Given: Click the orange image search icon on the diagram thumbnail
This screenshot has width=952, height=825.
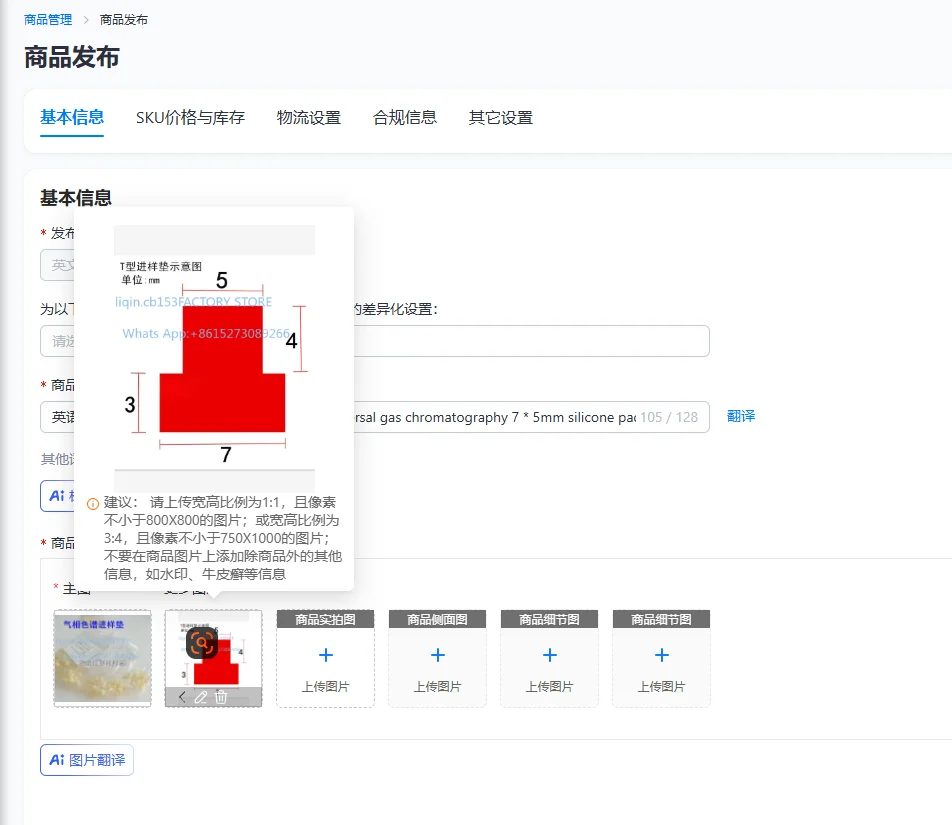Looking at the screenshot, I should [202, 643].
